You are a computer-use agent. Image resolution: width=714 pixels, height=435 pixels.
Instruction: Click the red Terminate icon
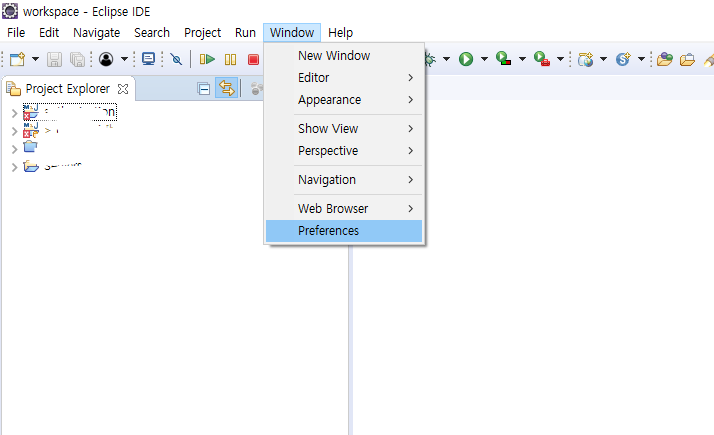coord(254,59)
